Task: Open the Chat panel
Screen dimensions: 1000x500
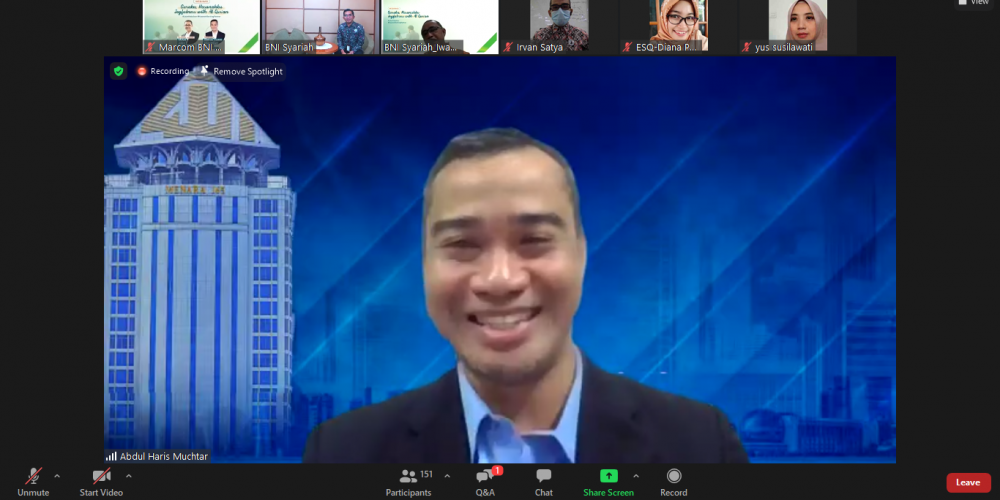Action: pos(543,479)
